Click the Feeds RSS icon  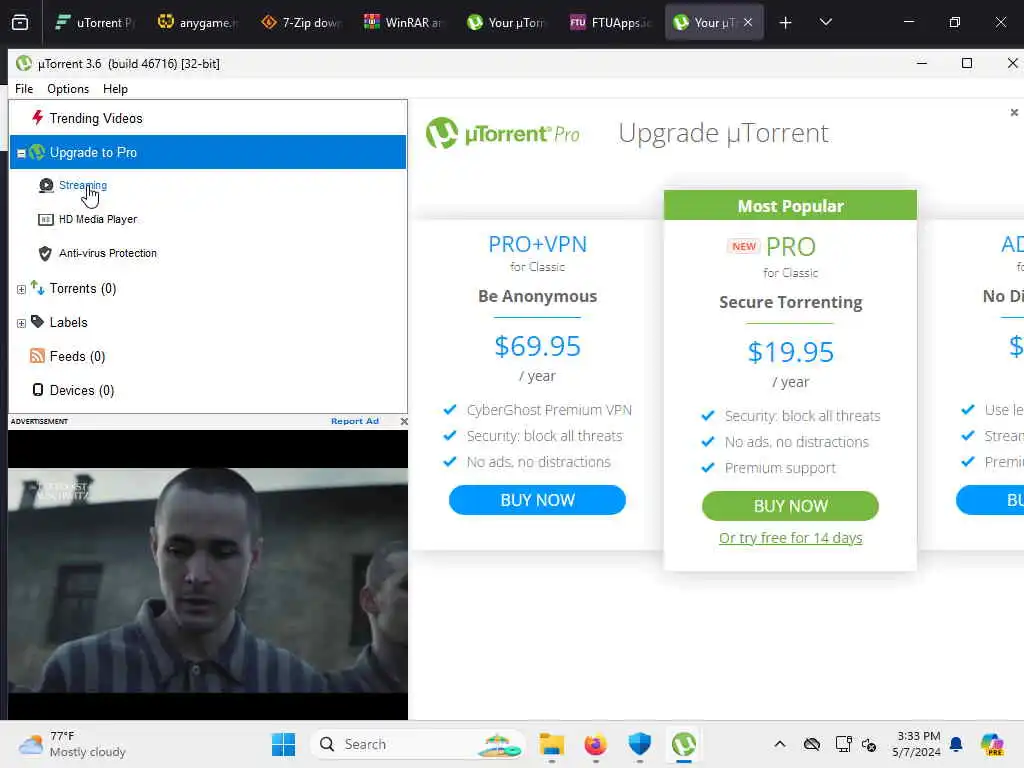(37, 356)
